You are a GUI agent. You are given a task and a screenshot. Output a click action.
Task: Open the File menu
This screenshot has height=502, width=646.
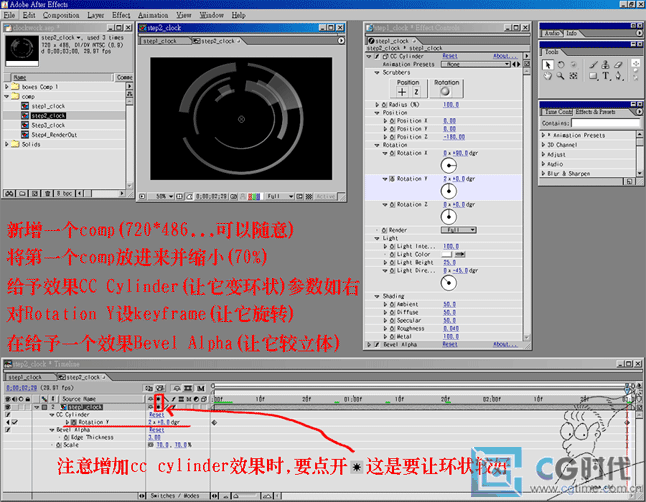9,15
